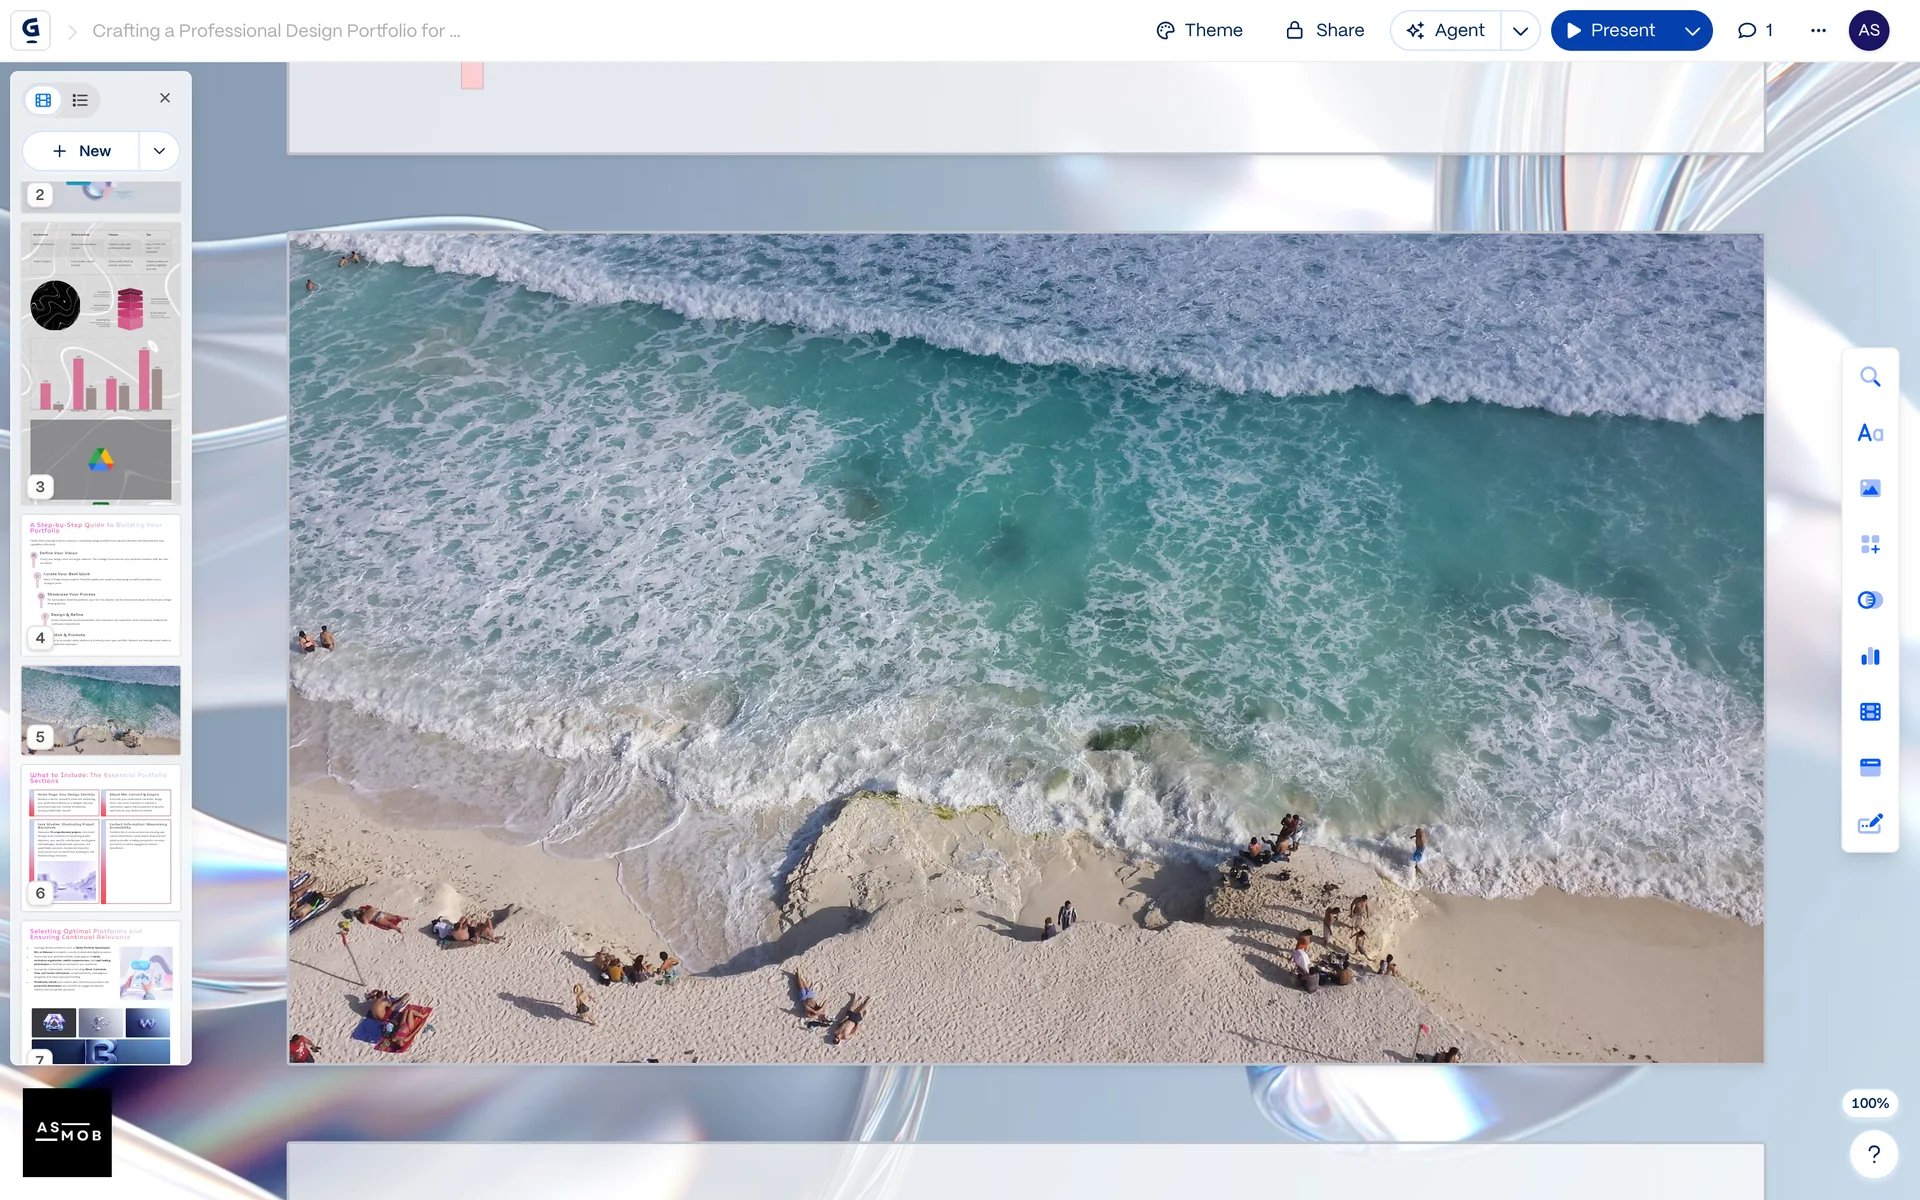Open the video and media embed tool
The height and width of the screenshot is (1200, 1920).
point(1869,711)
